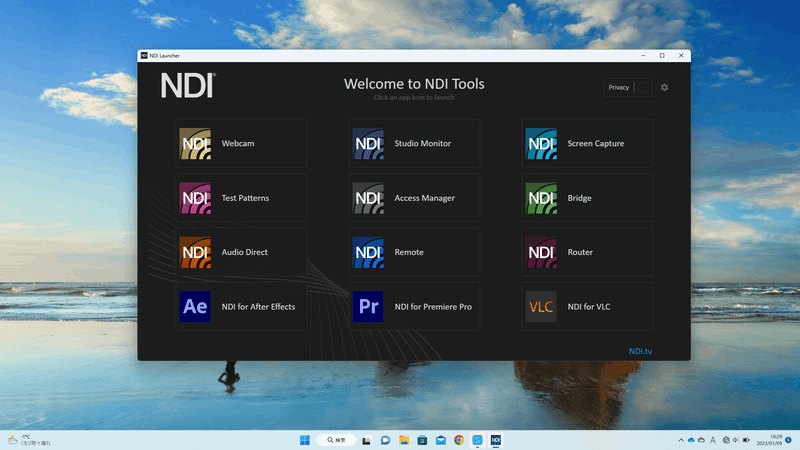The height and width of the screenshot is (450, 800).
Task: Click the large NDI logo
Action: (x=188, y=85)
